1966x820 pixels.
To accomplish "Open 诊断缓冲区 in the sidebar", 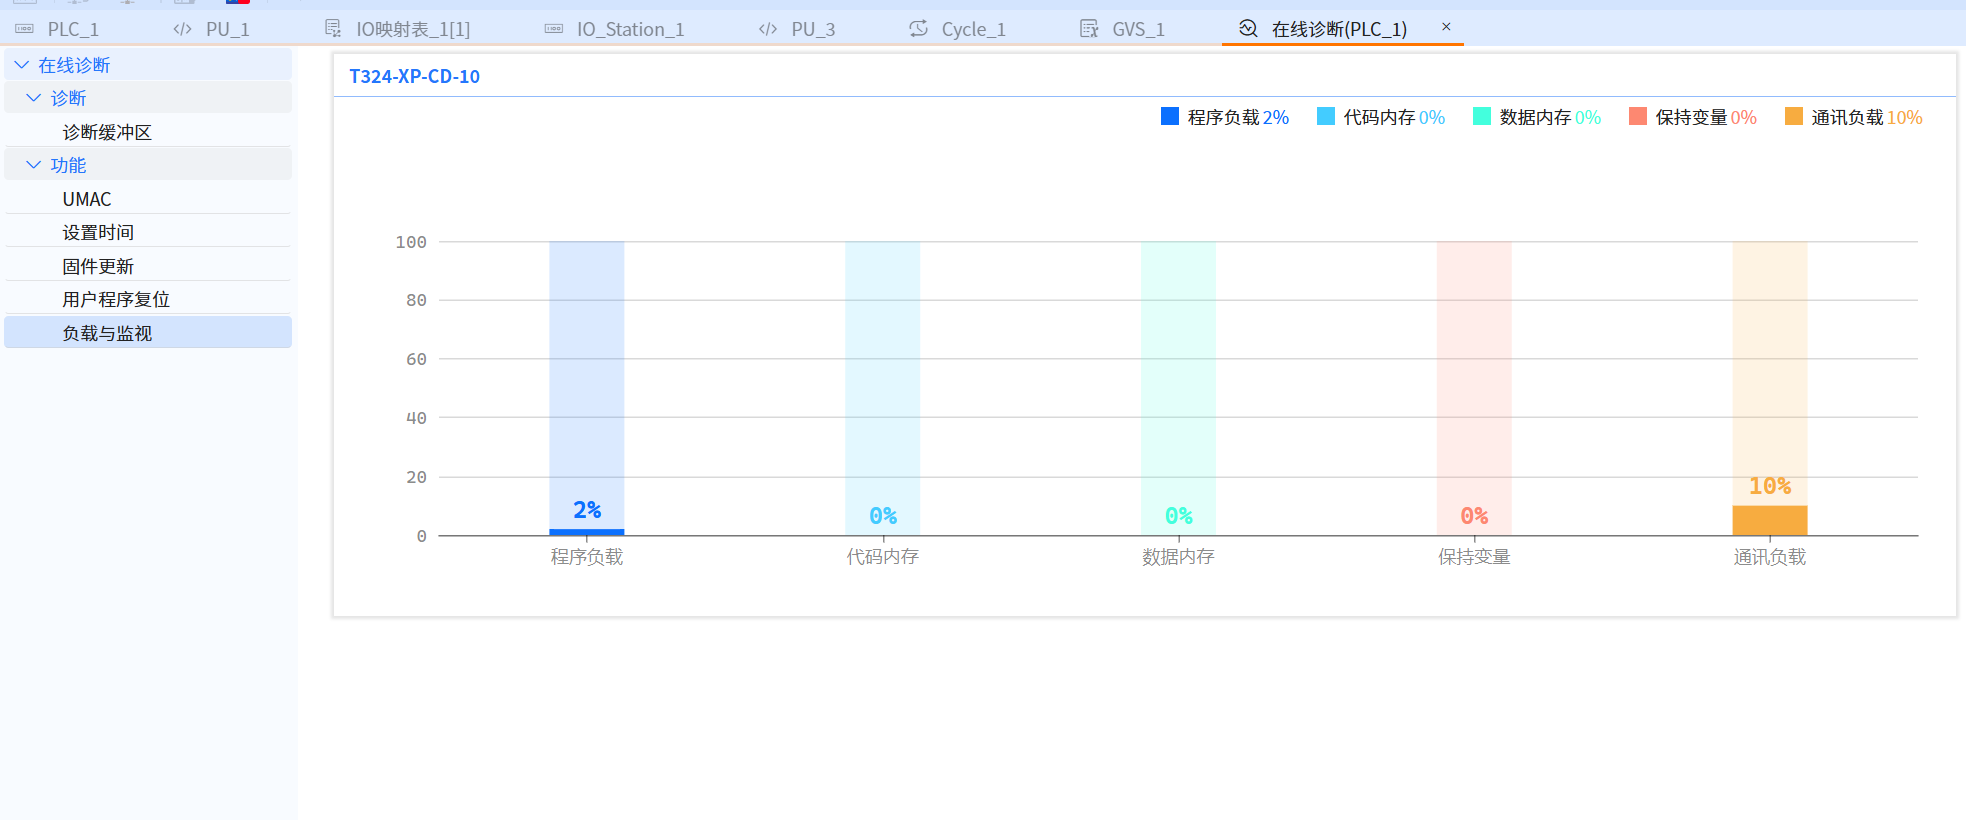I will point(107,132).
